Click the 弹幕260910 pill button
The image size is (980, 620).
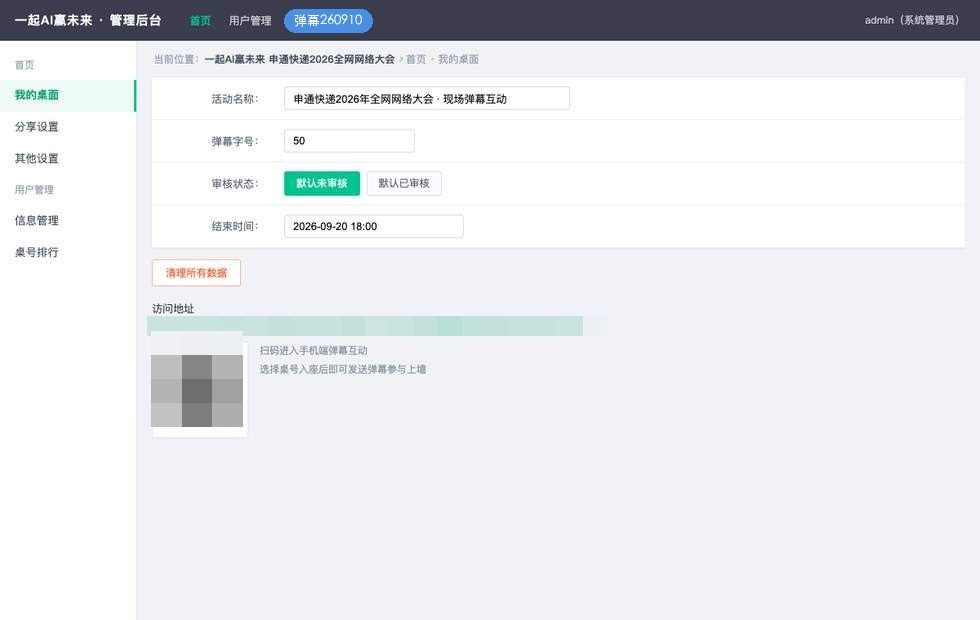click(x=328, y=21)
